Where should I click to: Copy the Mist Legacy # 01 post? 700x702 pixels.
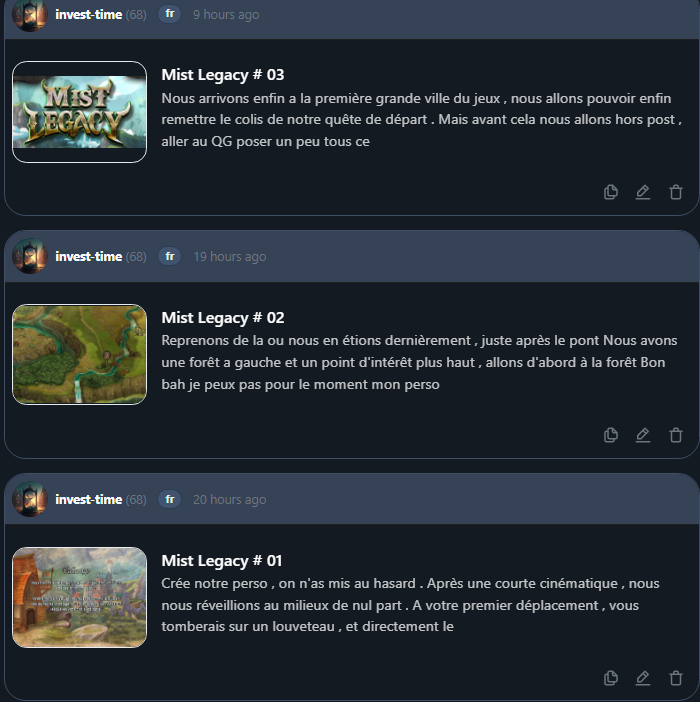(610, 678)
